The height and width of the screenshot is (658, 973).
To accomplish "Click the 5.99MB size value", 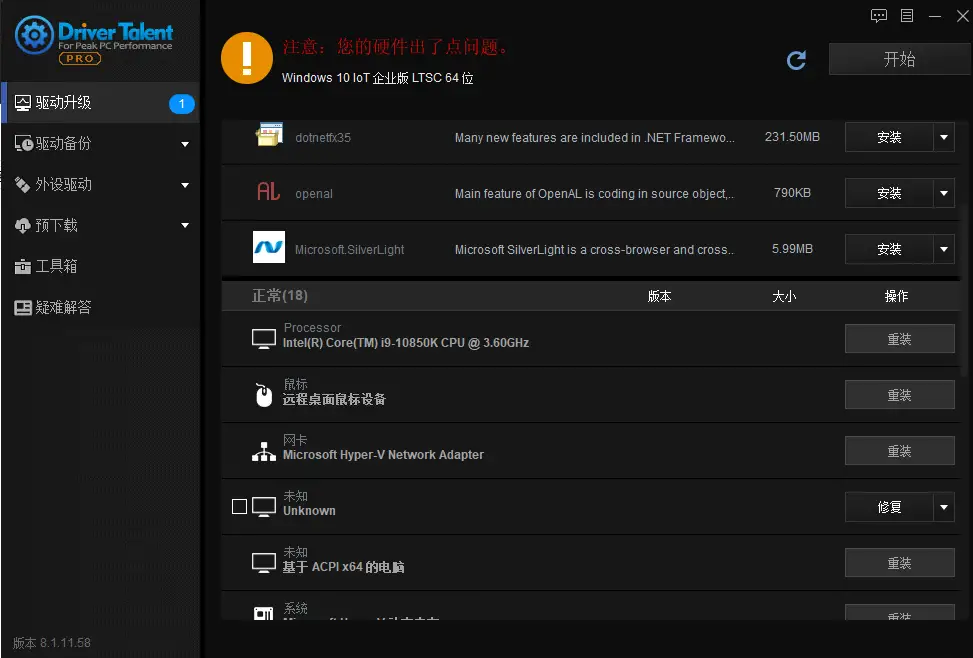I will pos(792,248).
